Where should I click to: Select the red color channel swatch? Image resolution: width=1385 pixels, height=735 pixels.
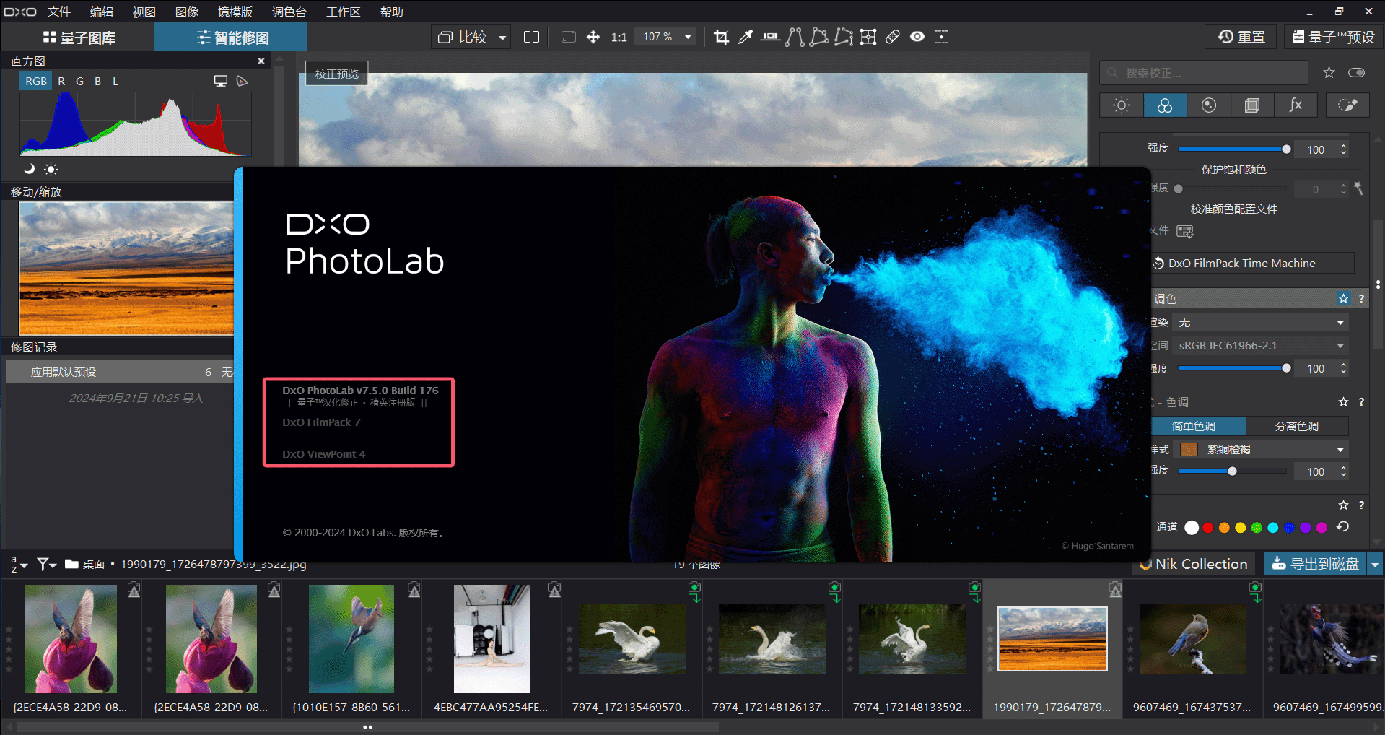(x=1208, y=527)
